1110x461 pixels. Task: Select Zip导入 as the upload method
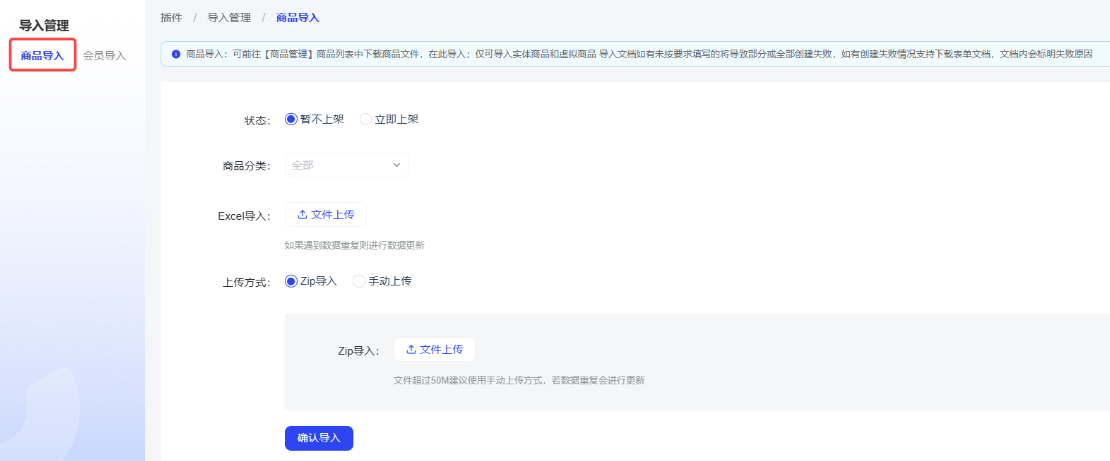[292, 281]
